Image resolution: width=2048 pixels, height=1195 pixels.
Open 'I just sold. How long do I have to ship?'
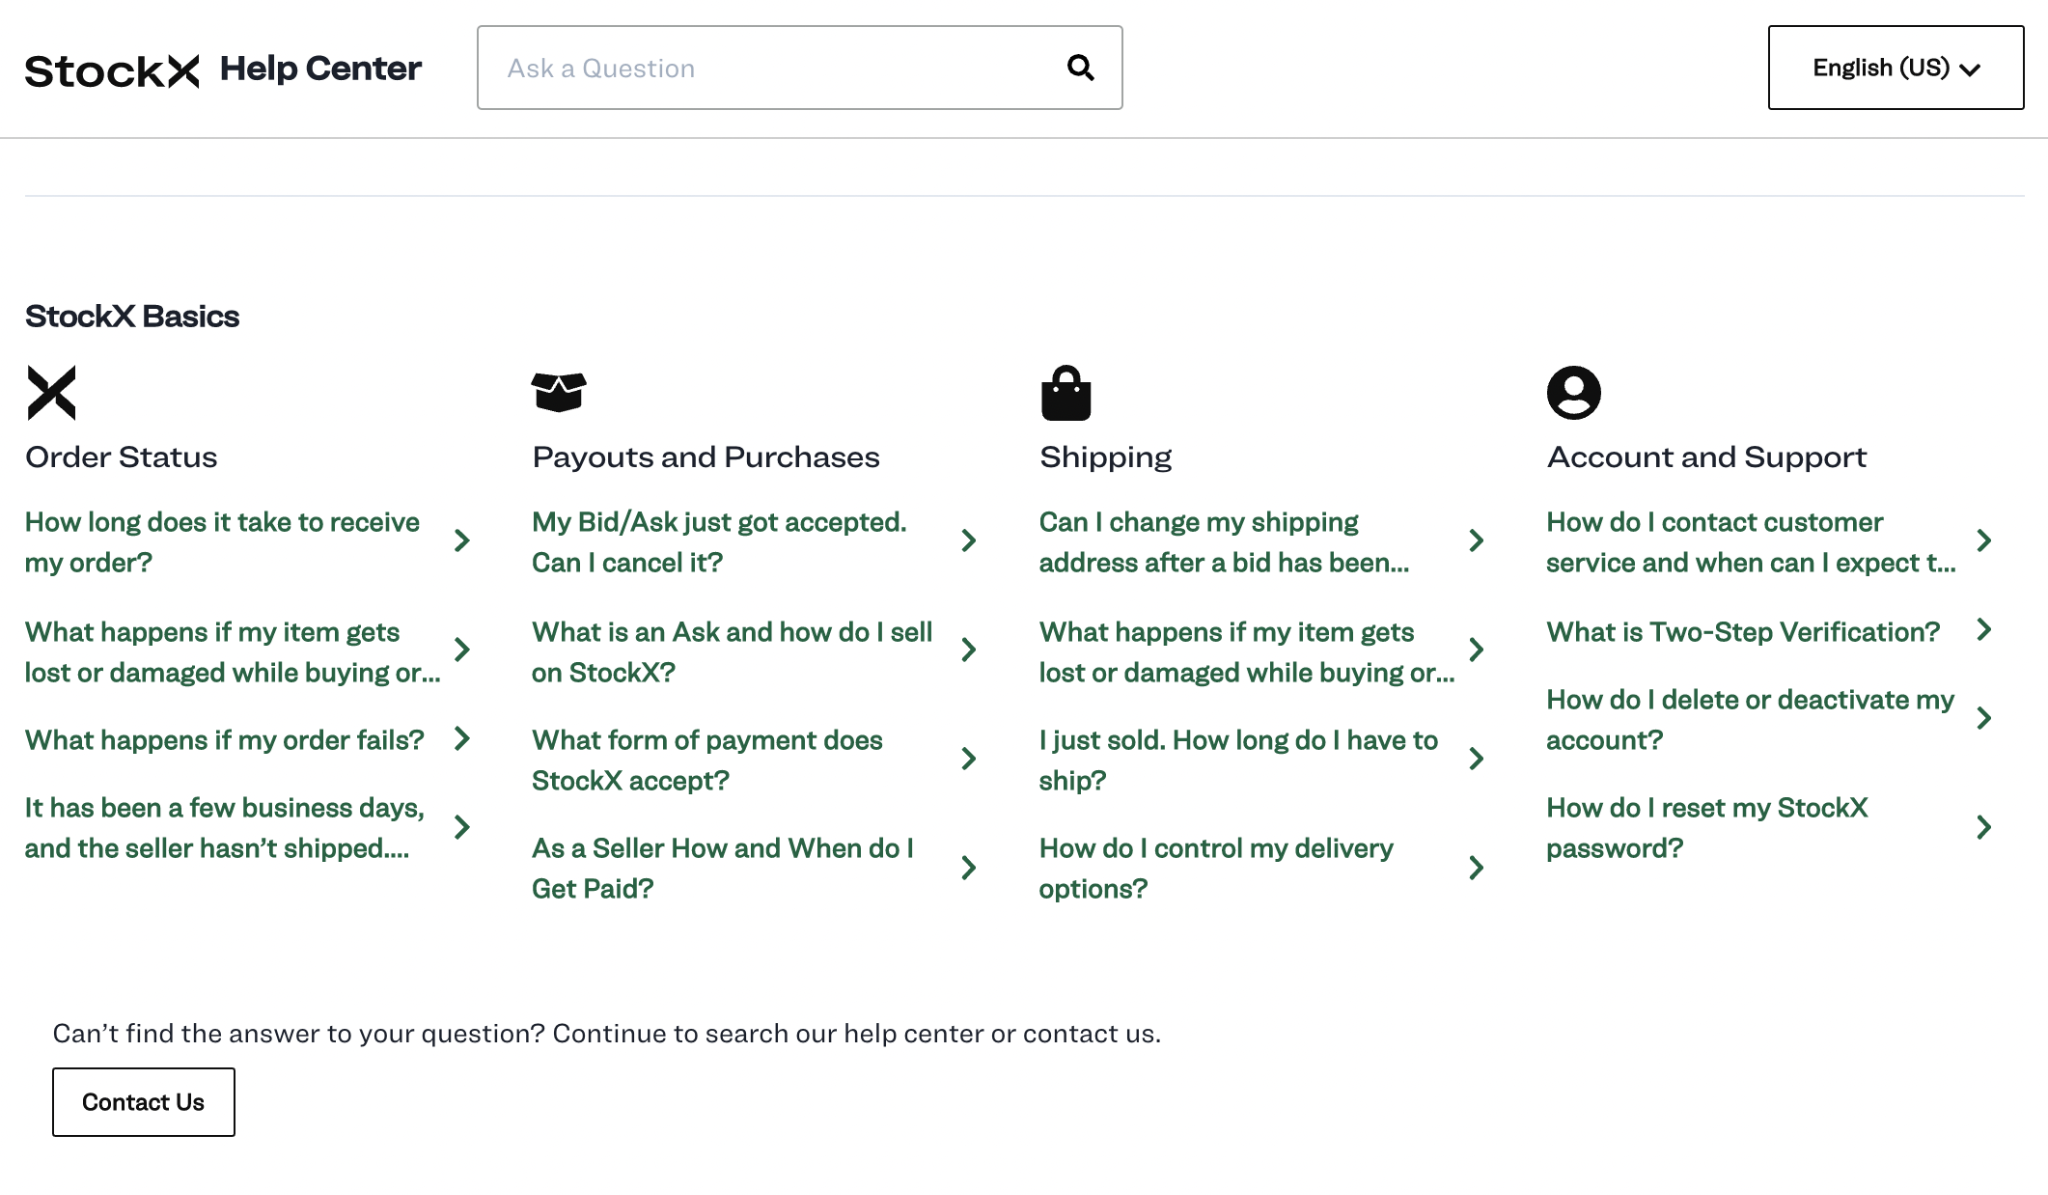(1238, 760)
